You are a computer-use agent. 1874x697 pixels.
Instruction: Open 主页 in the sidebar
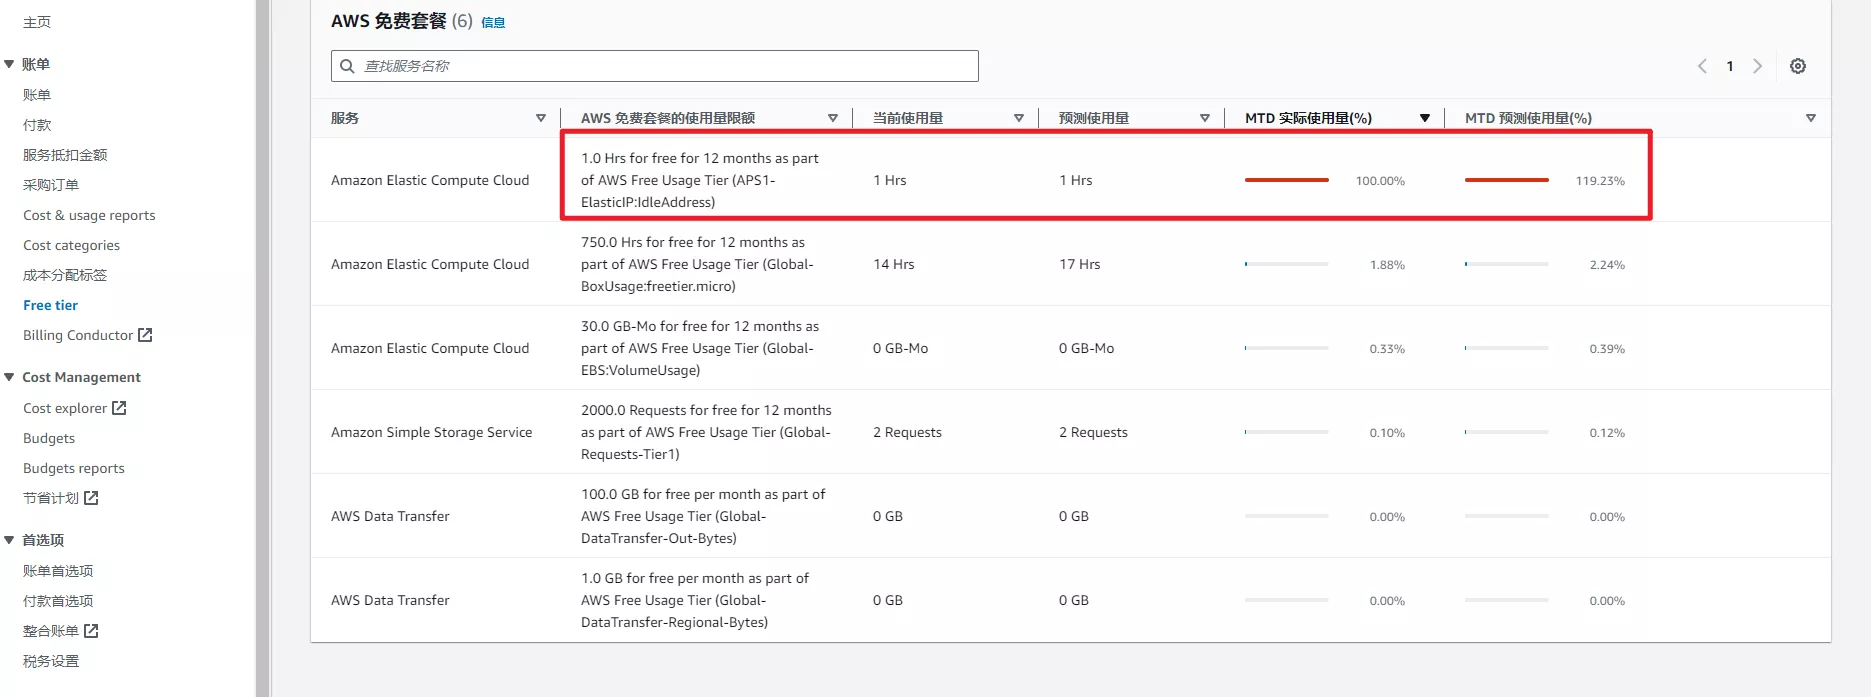(37, 22)
